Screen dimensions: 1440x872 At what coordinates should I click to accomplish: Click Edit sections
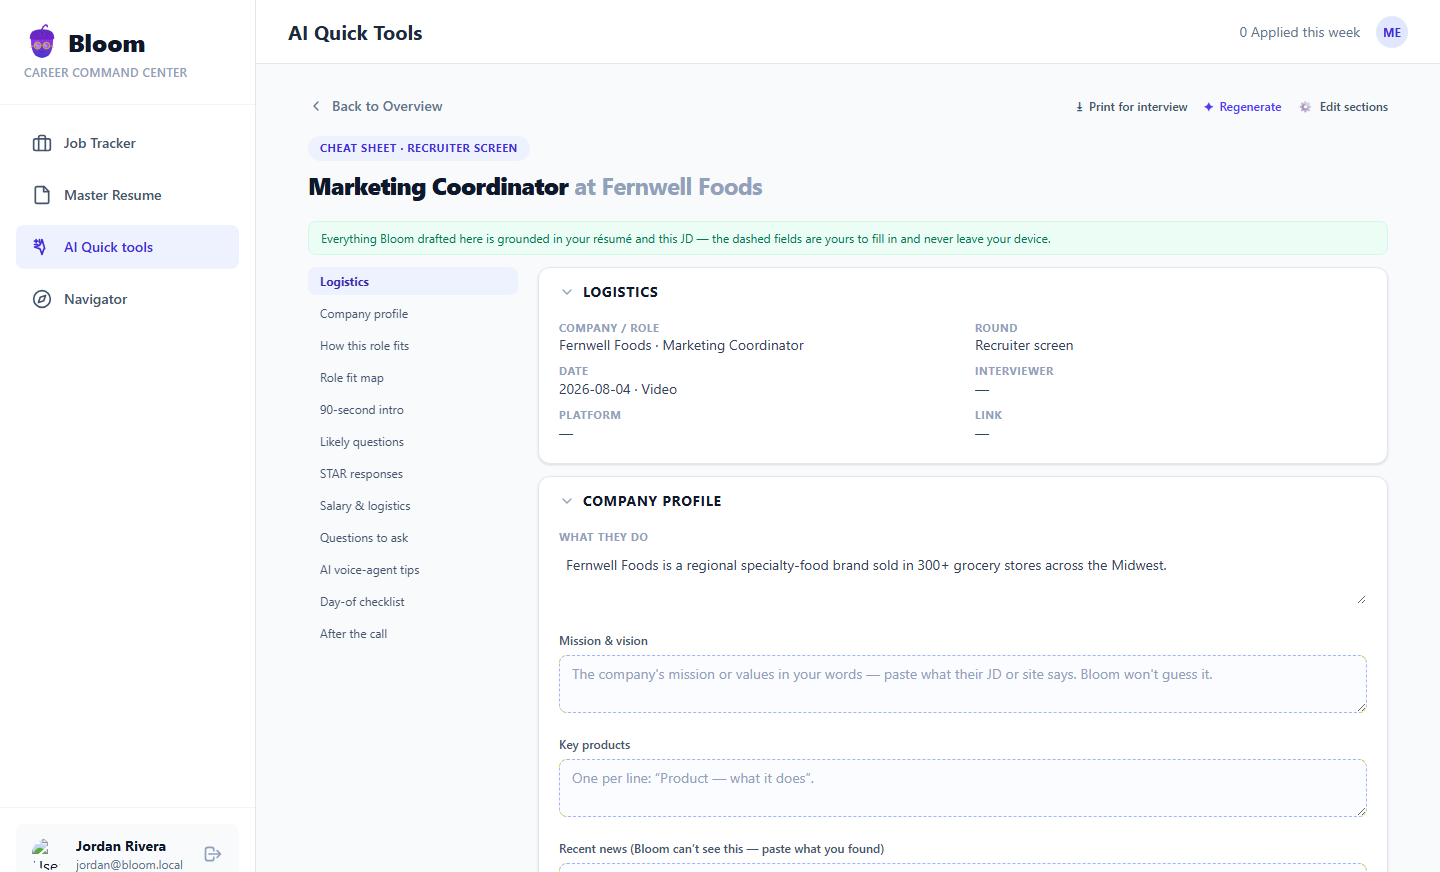click(1343, 107)
